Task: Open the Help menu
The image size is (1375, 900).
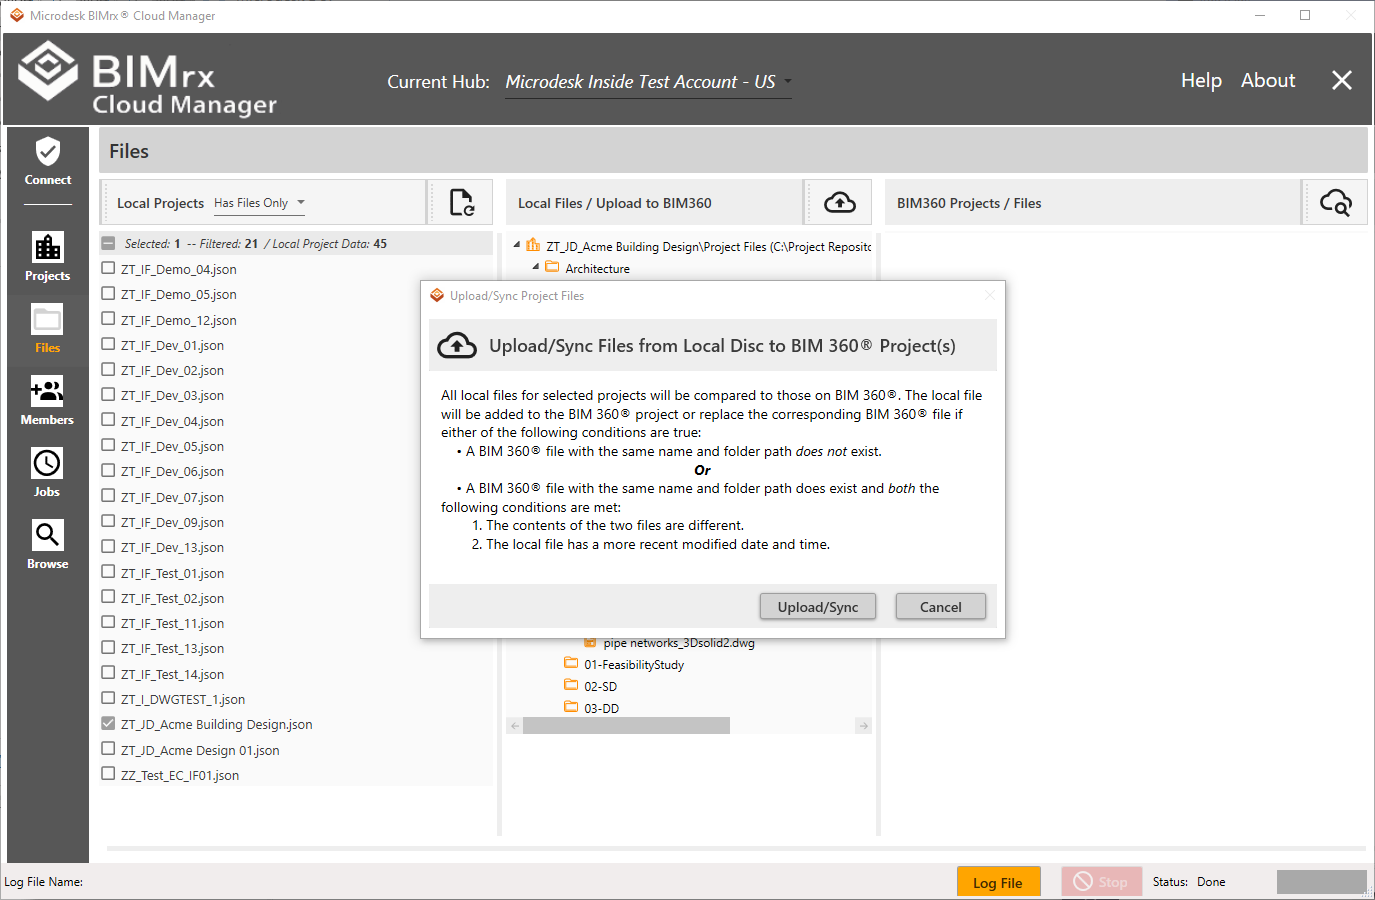Action: (1200, 81)
